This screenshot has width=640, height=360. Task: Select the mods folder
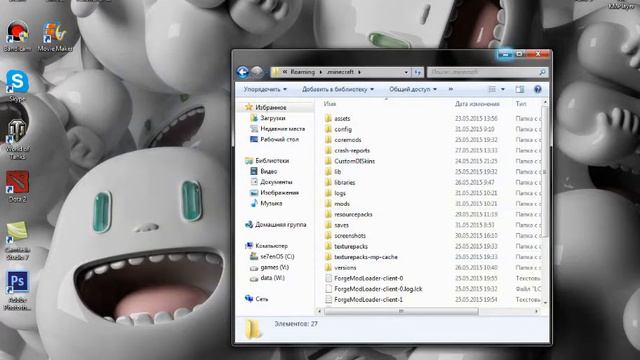point(342,204)
